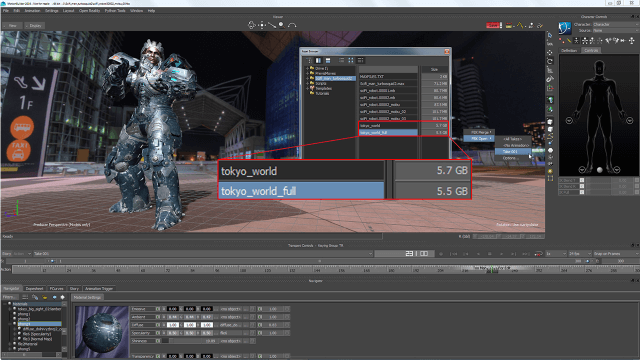Open the Display dropdown in the Viewer
Screen dimensions: 640x360
tap(34, 26)
